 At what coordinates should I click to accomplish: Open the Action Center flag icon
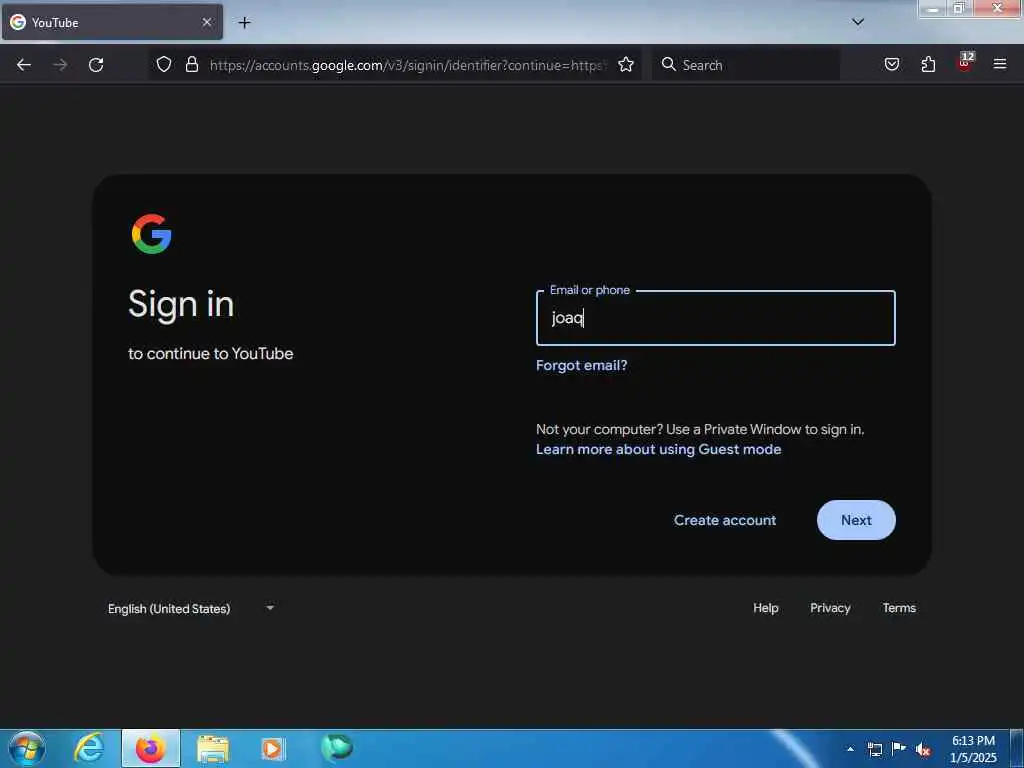899,748
